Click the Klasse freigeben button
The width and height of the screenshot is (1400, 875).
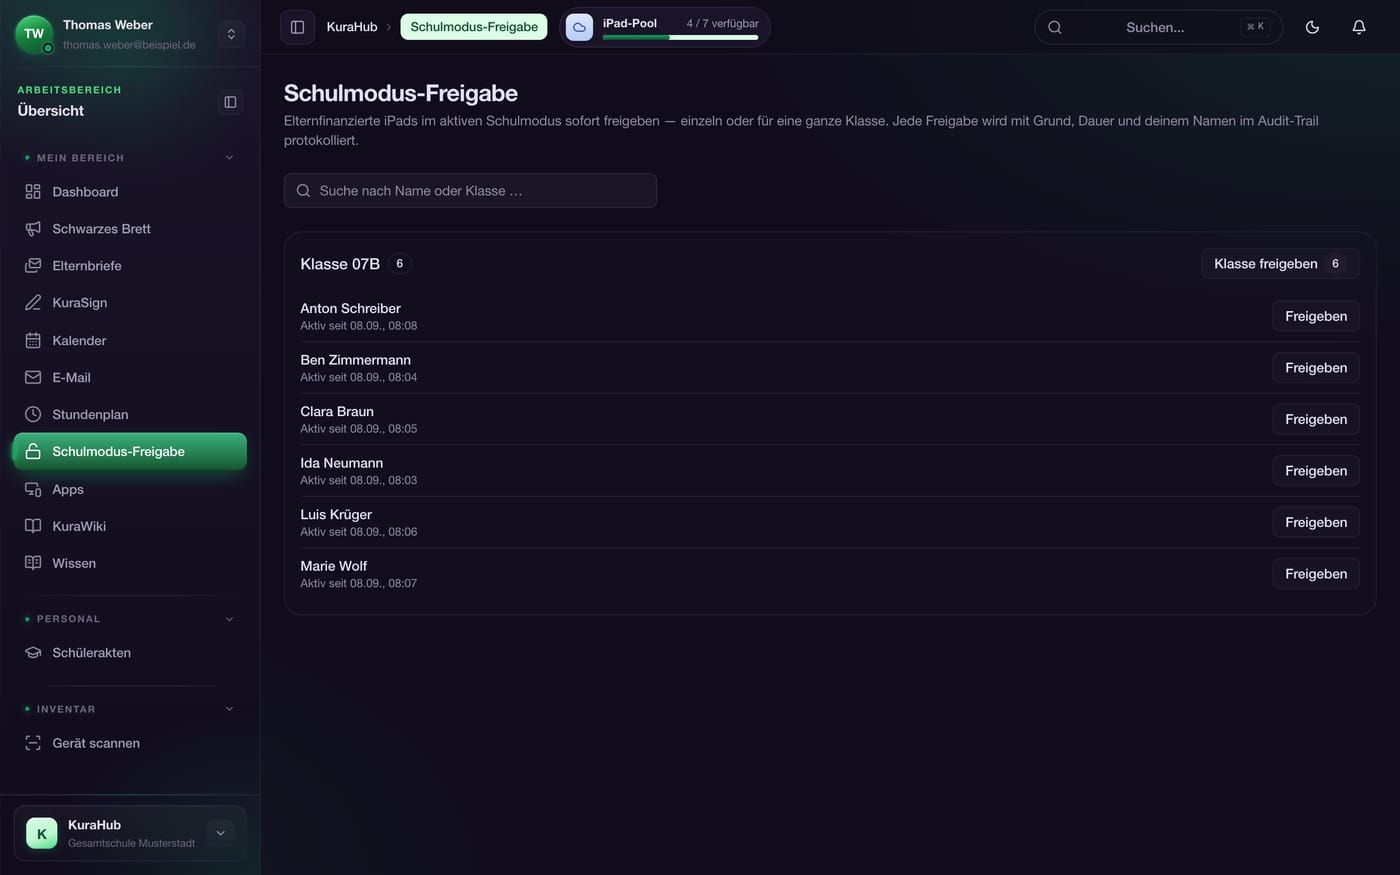pyautogui.click(x=1280, y=264)
